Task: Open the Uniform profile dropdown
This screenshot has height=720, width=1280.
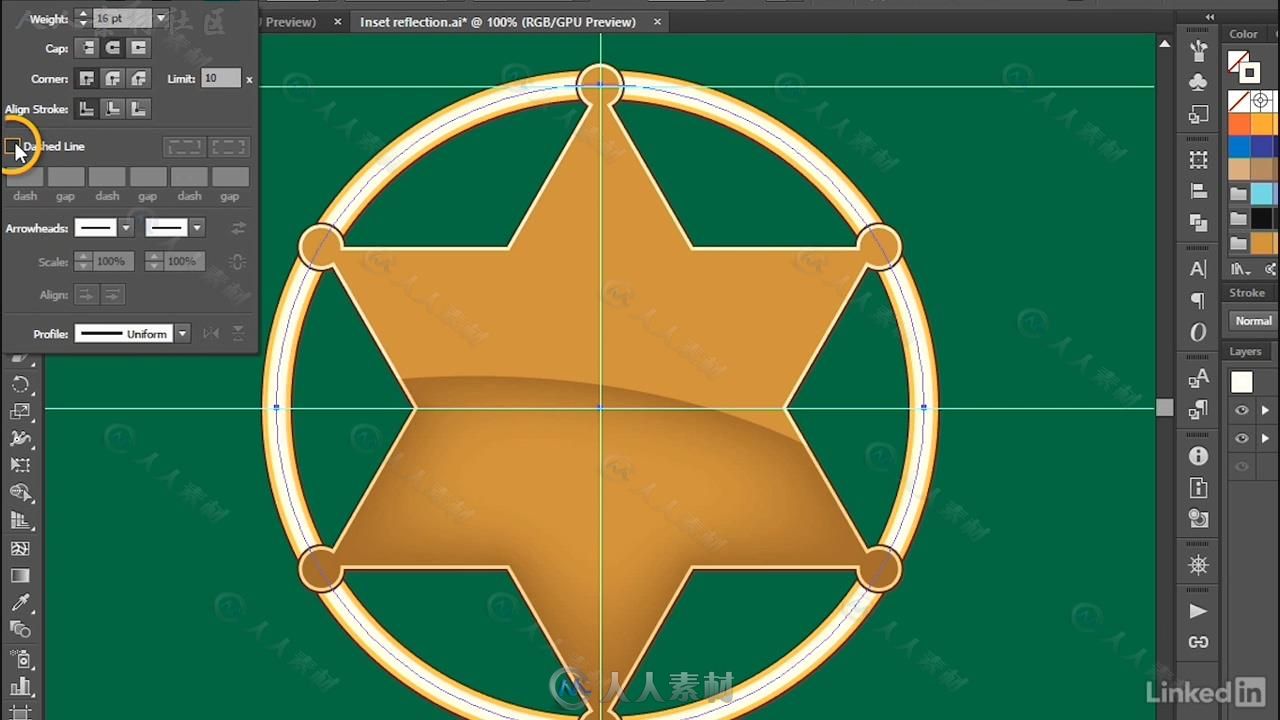Action: 182,334
